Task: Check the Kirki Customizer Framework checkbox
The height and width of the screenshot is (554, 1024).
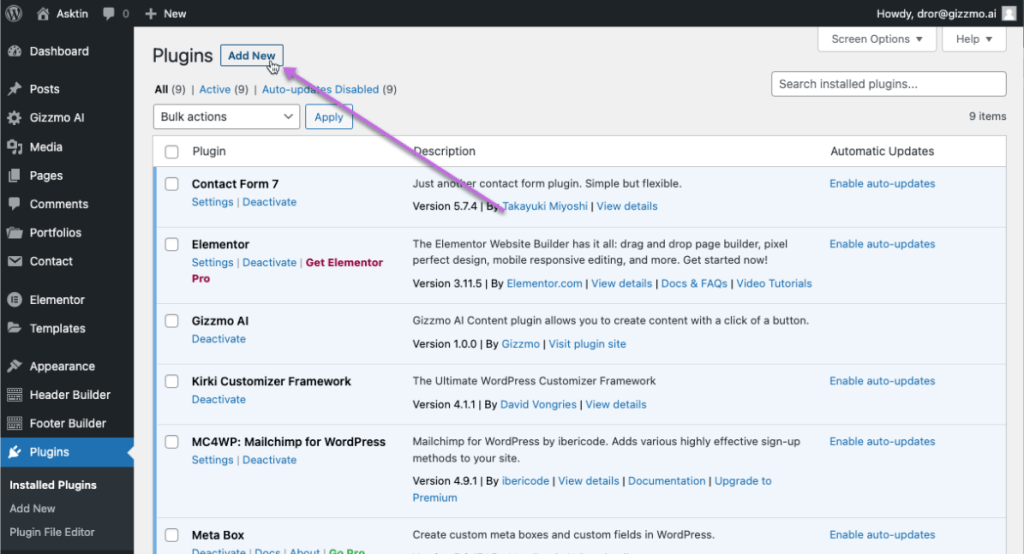Action: coord(172,381)
